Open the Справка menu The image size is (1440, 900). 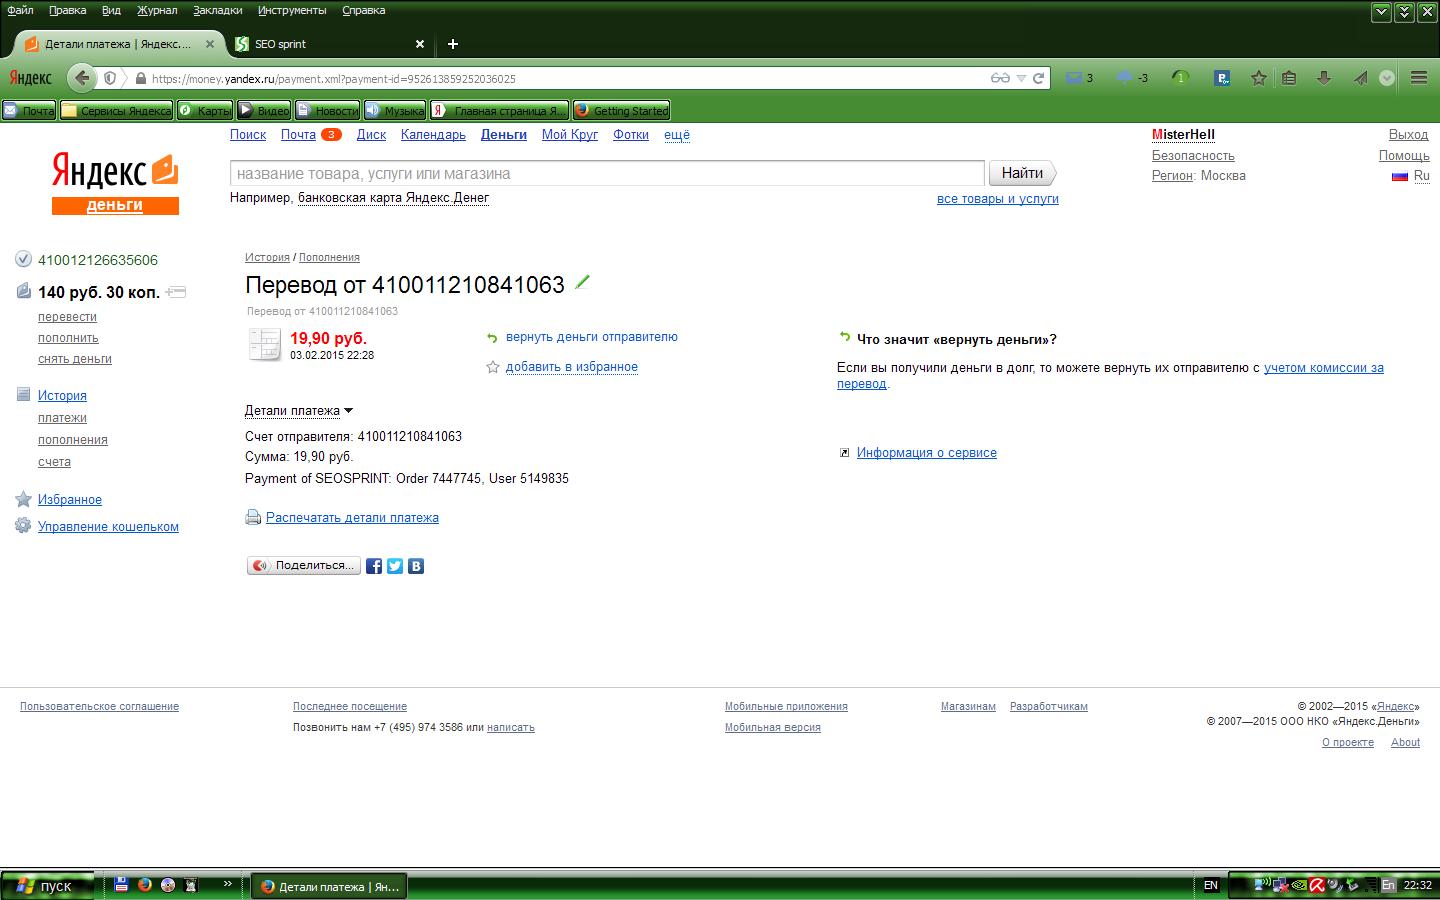pyautogui.click(x=363, y=10)
